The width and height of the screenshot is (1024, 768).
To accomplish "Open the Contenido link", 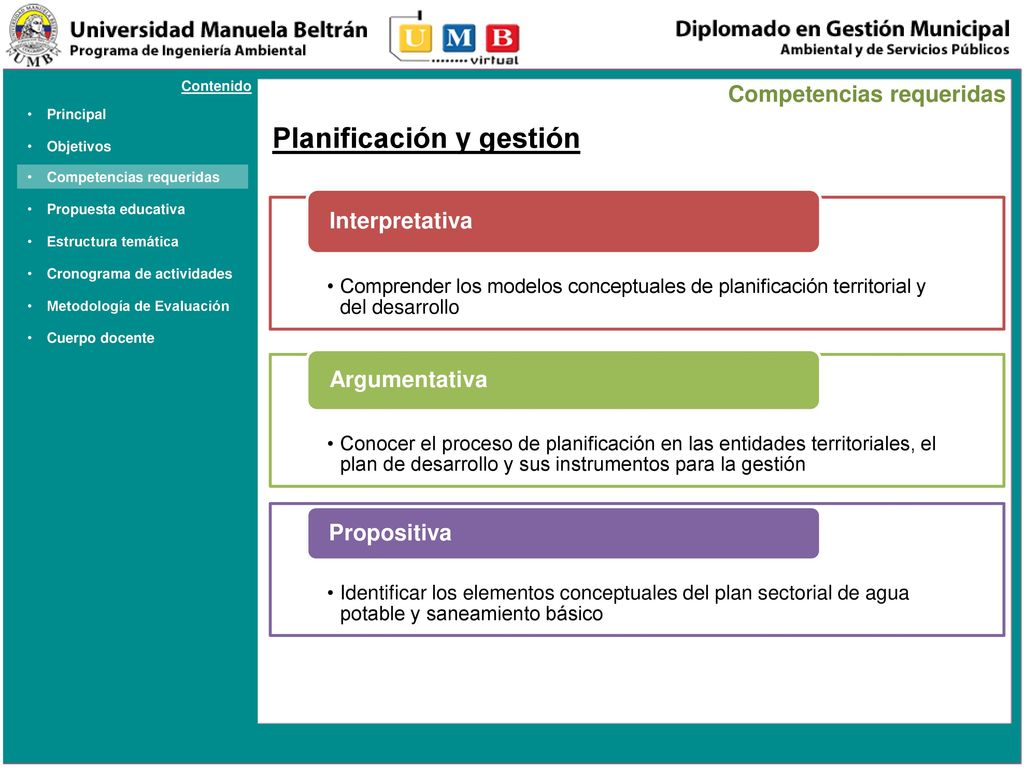I will pos(216,86).
